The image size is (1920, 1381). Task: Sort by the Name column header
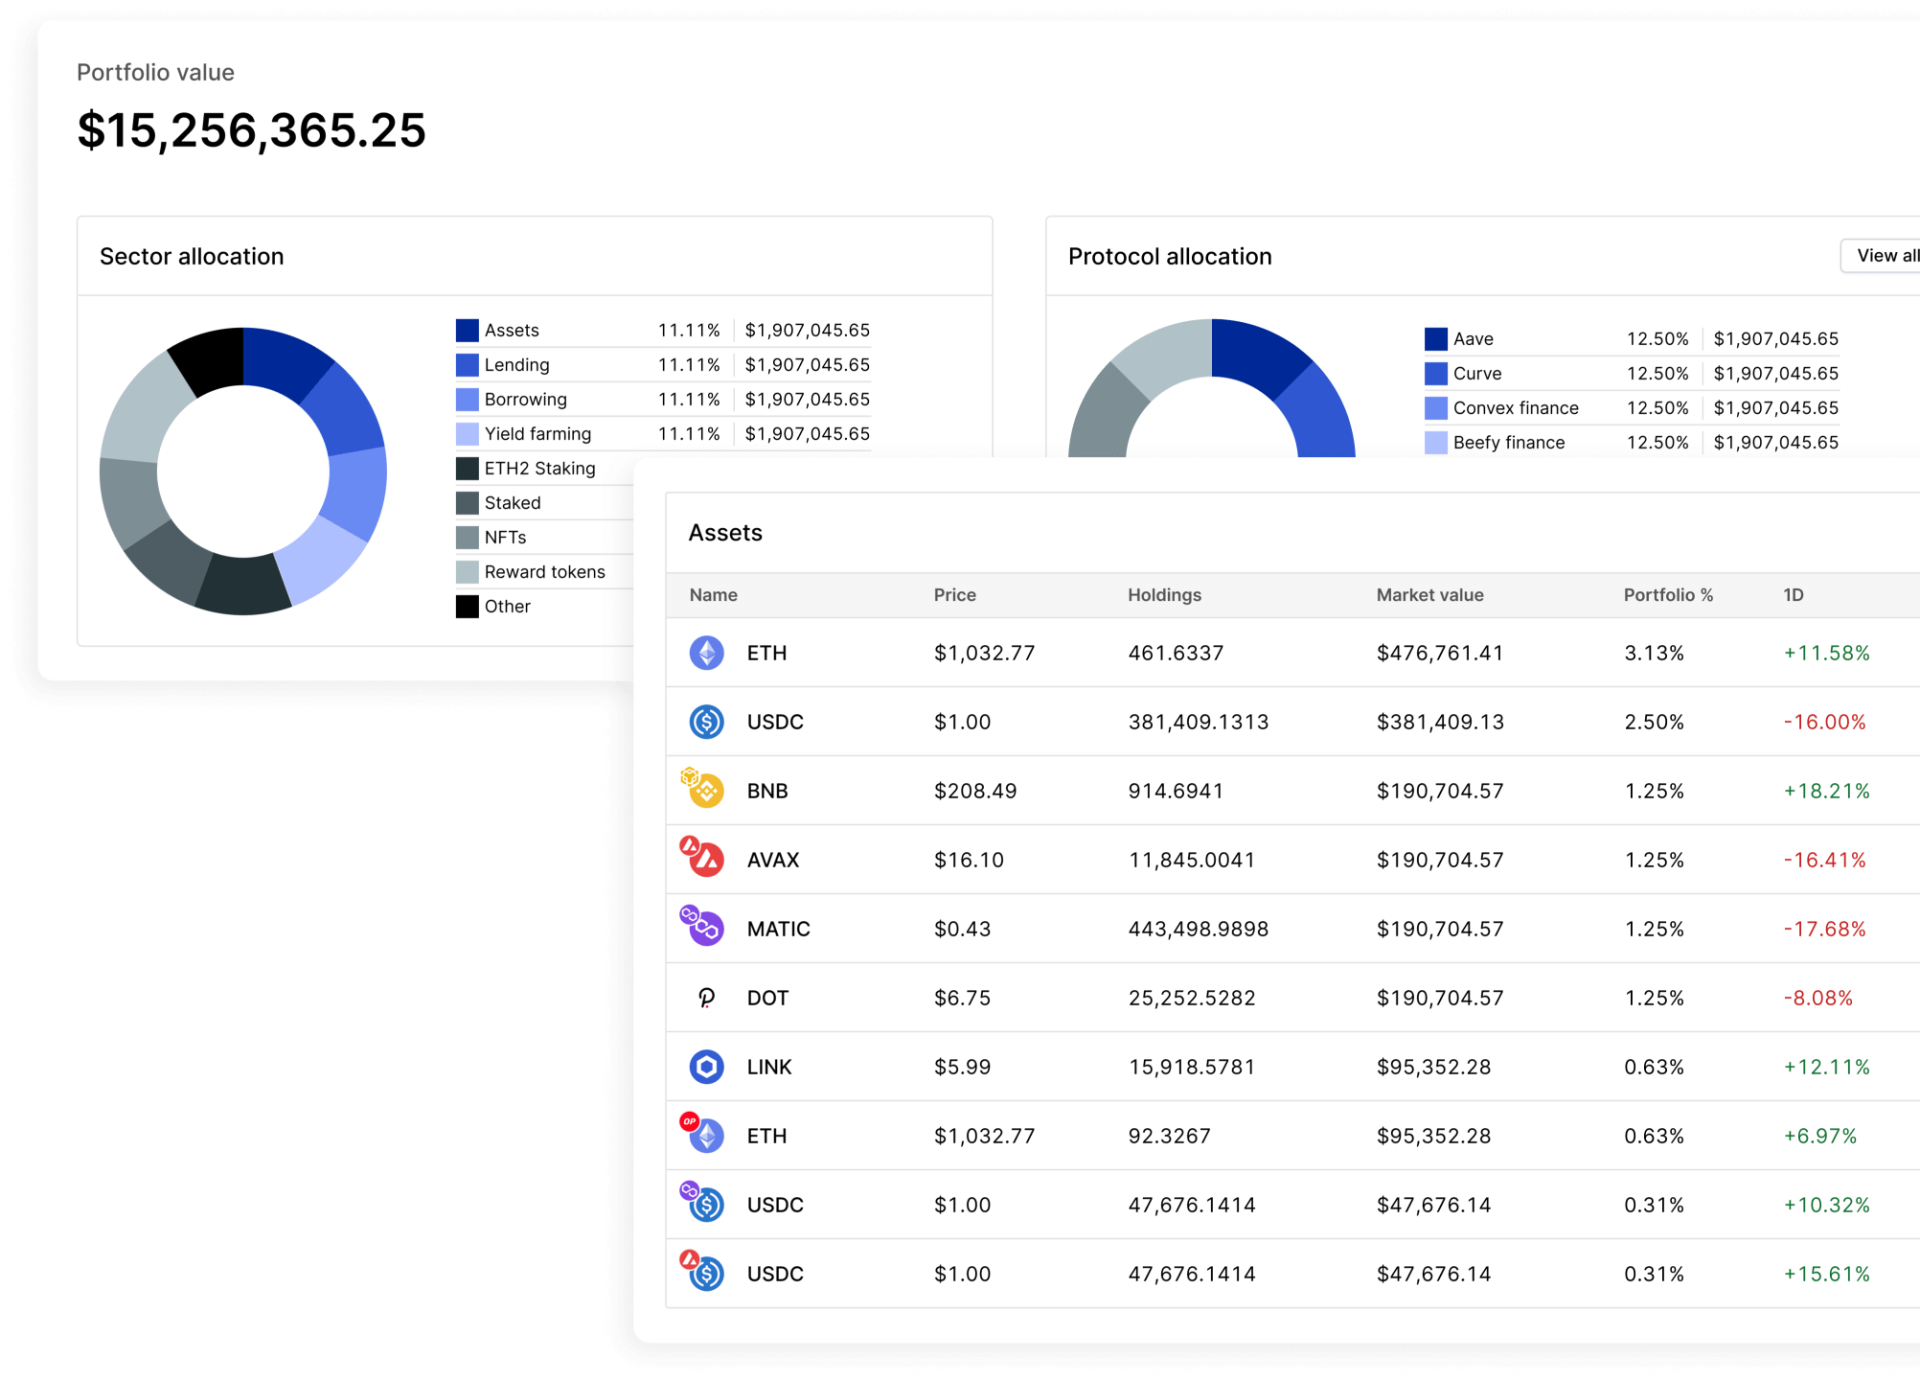click(713, 595)
